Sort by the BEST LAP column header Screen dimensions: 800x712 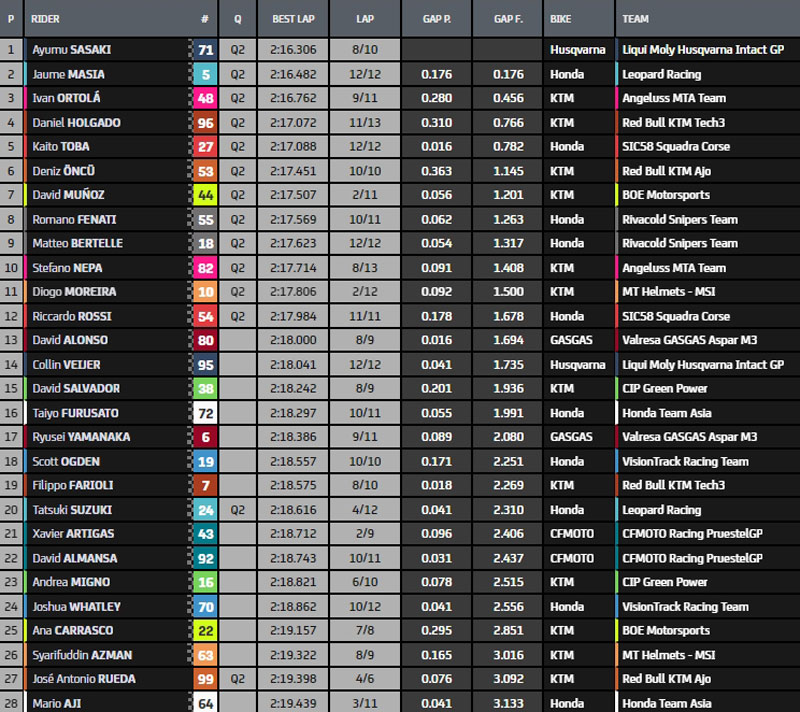point(293,19)
